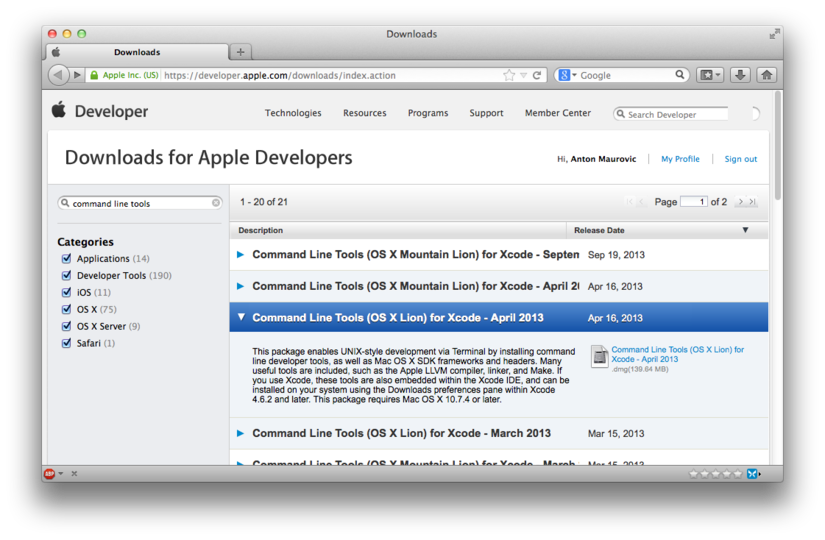
Task: Uncheck the Applications category checkbox
Action: point(67,259)
